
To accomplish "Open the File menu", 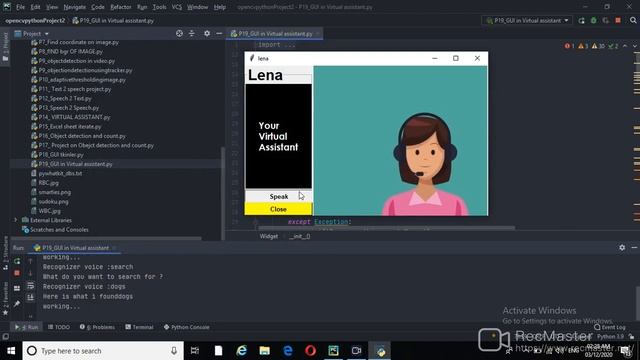I will [x=20, y=7].
